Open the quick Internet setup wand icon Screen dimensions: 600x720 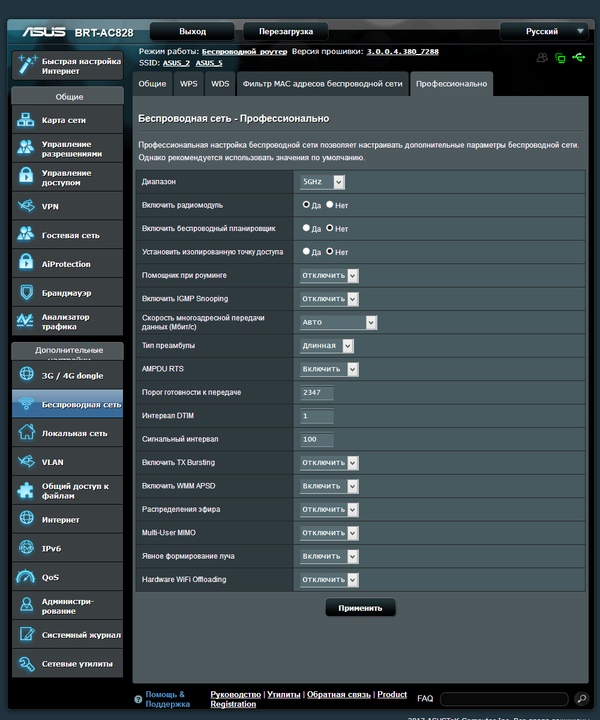tap(27, 65)
